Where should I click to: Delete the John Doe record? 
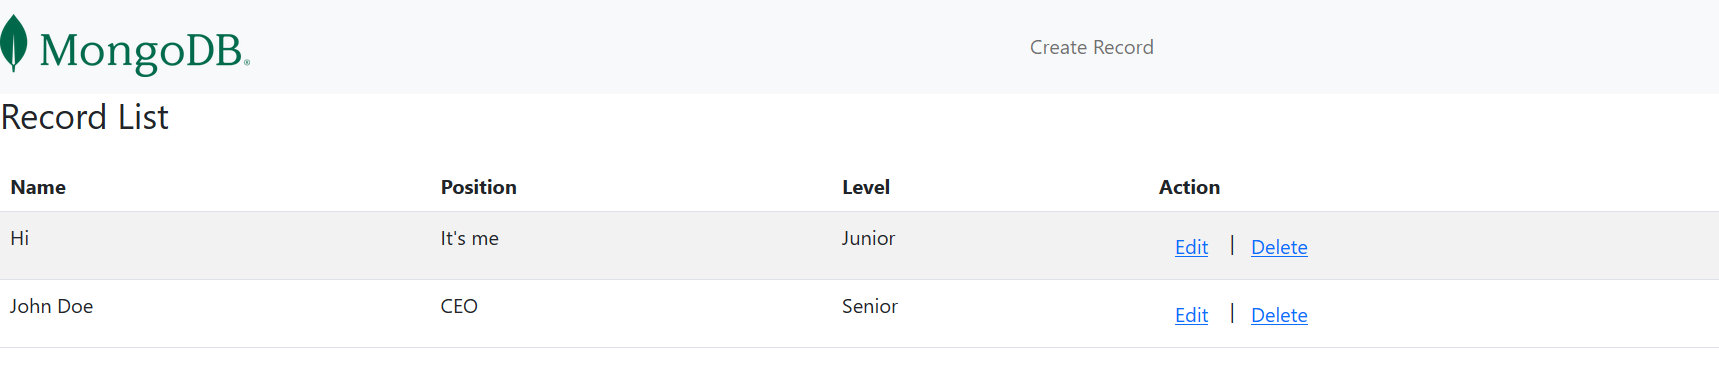(1279, 315)
